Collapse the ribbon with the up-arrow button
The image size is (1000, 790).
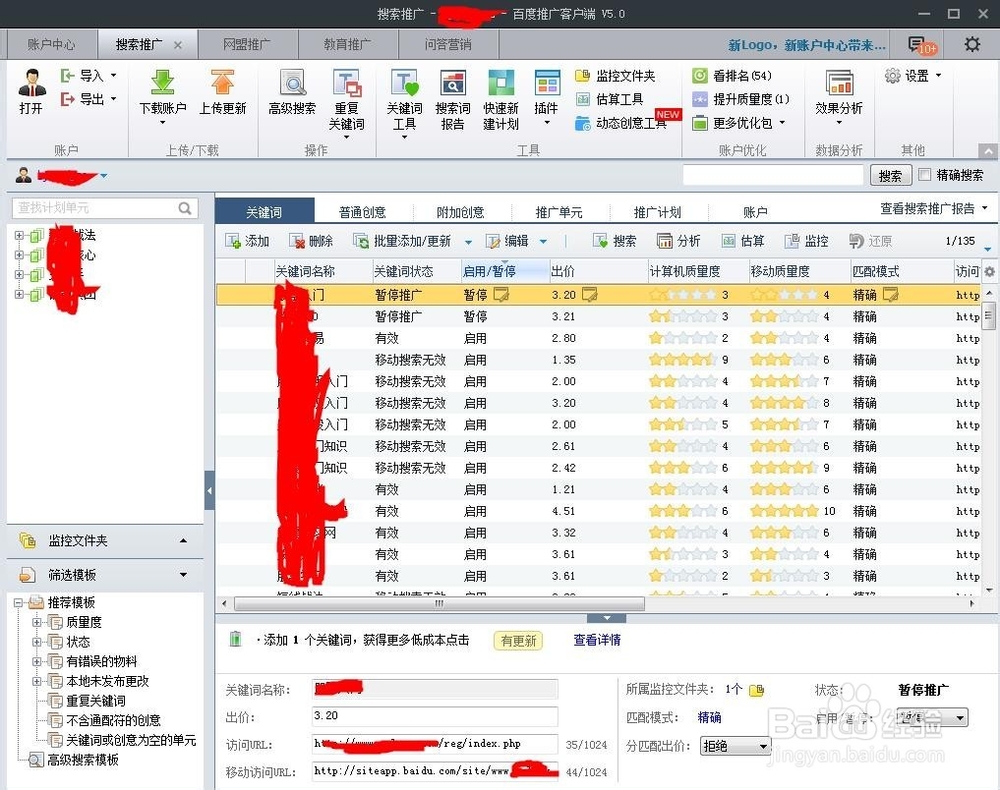988,152
